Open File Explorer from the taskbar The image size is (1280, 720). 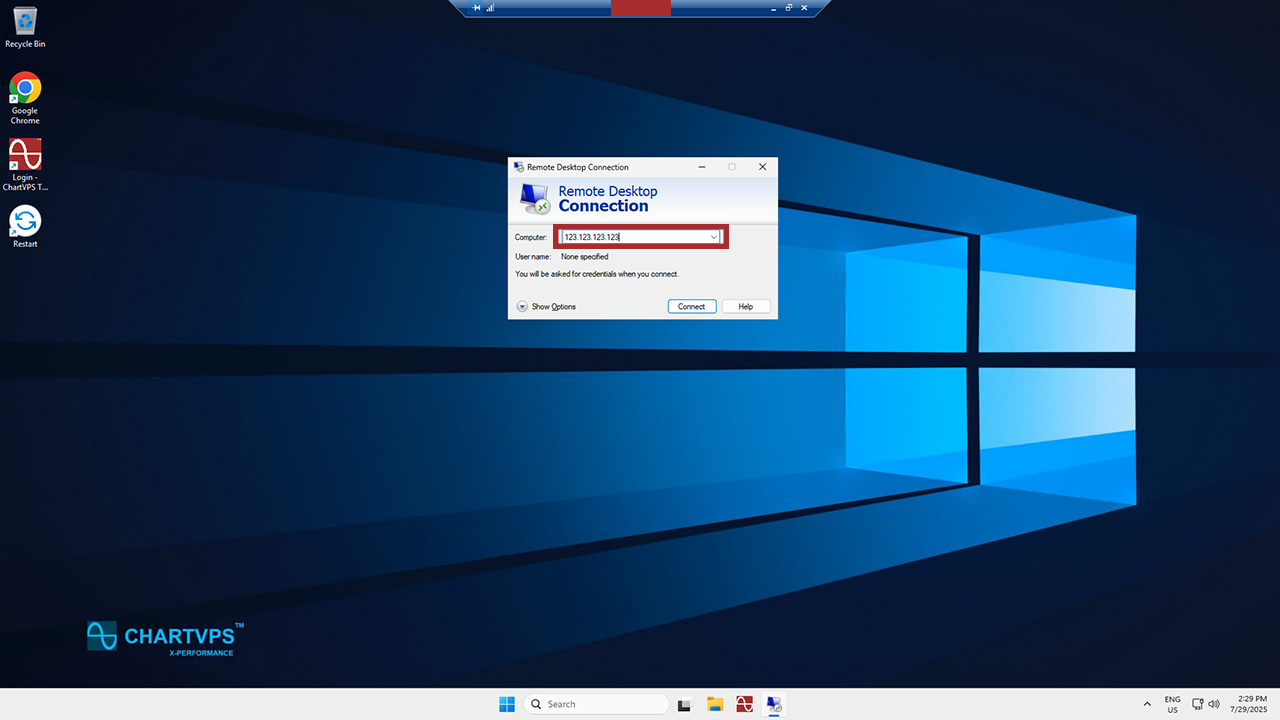click(715, 704)
